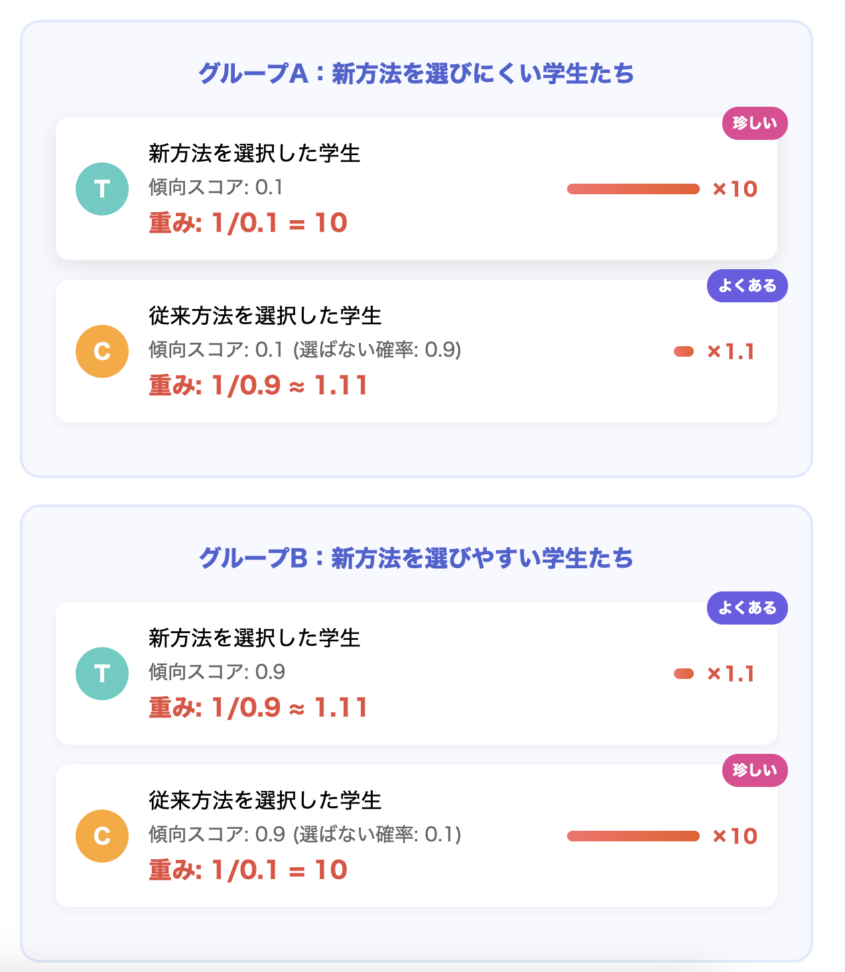This screenshot has width=845, height=972.
Task: Click 重み: 1/0.9 ≈ 1.11 text in Group B
Action: click(x=259, y=708)
